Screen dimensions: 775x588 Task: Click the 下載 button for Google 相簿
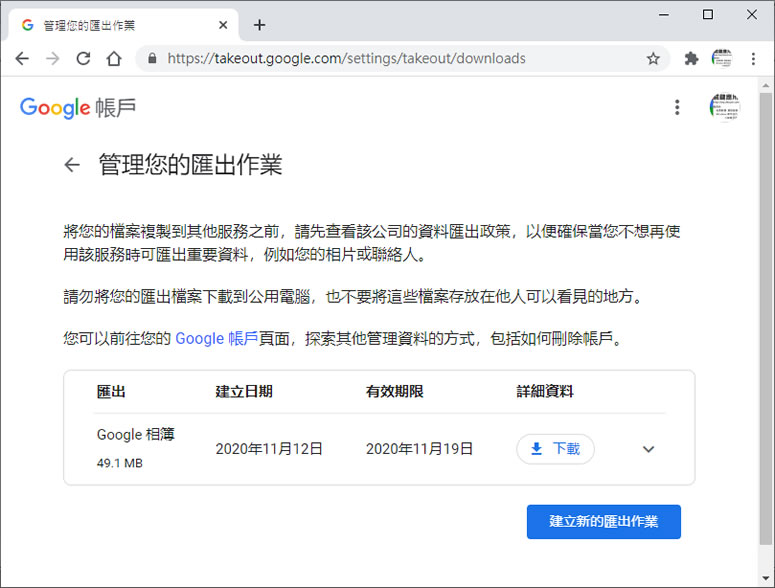click(556, 449)
